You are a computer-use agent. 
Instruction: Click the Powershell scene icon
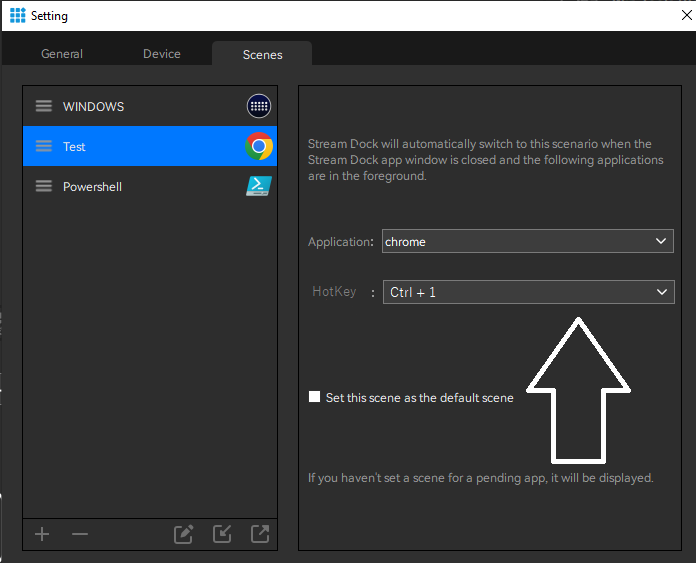[x=259, y=186]
